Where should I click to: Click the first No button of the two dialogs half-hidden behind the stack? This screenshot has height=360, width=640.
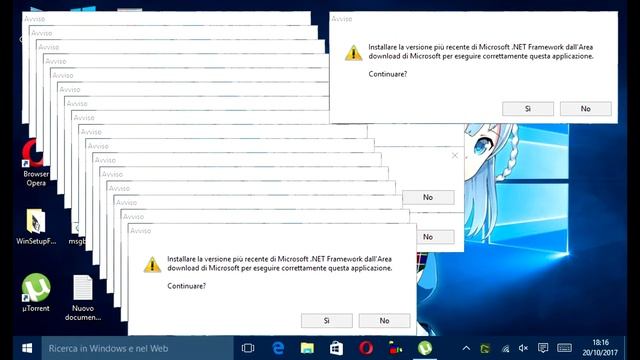428,197
